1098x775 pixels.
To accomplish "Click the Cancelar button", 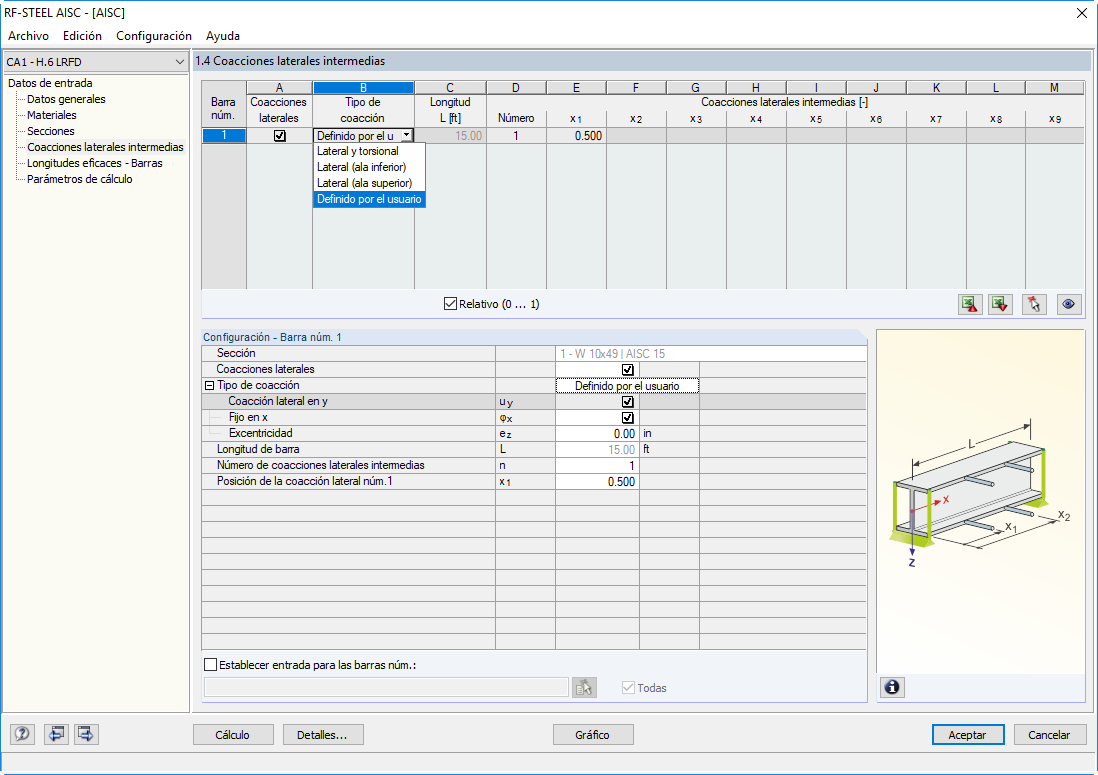I will (x=1049, y=734).
